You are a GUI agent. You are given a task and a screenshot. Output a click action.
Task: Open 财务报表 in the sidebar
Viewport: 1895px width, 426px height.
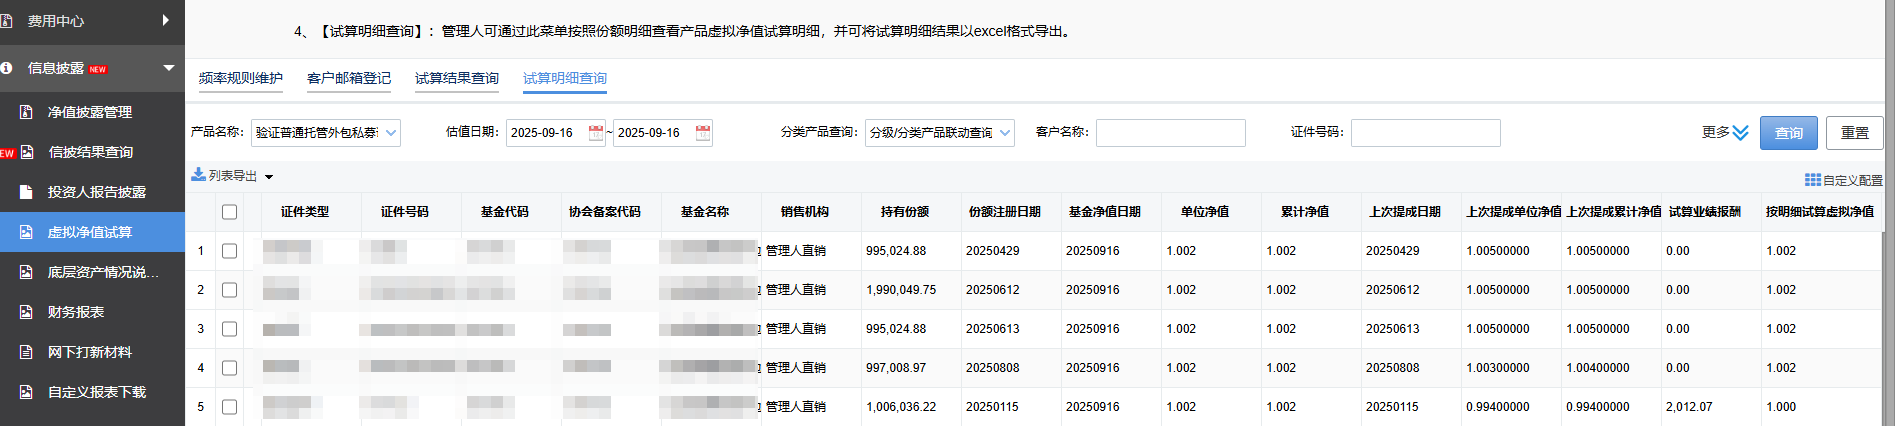coord(92,312)
